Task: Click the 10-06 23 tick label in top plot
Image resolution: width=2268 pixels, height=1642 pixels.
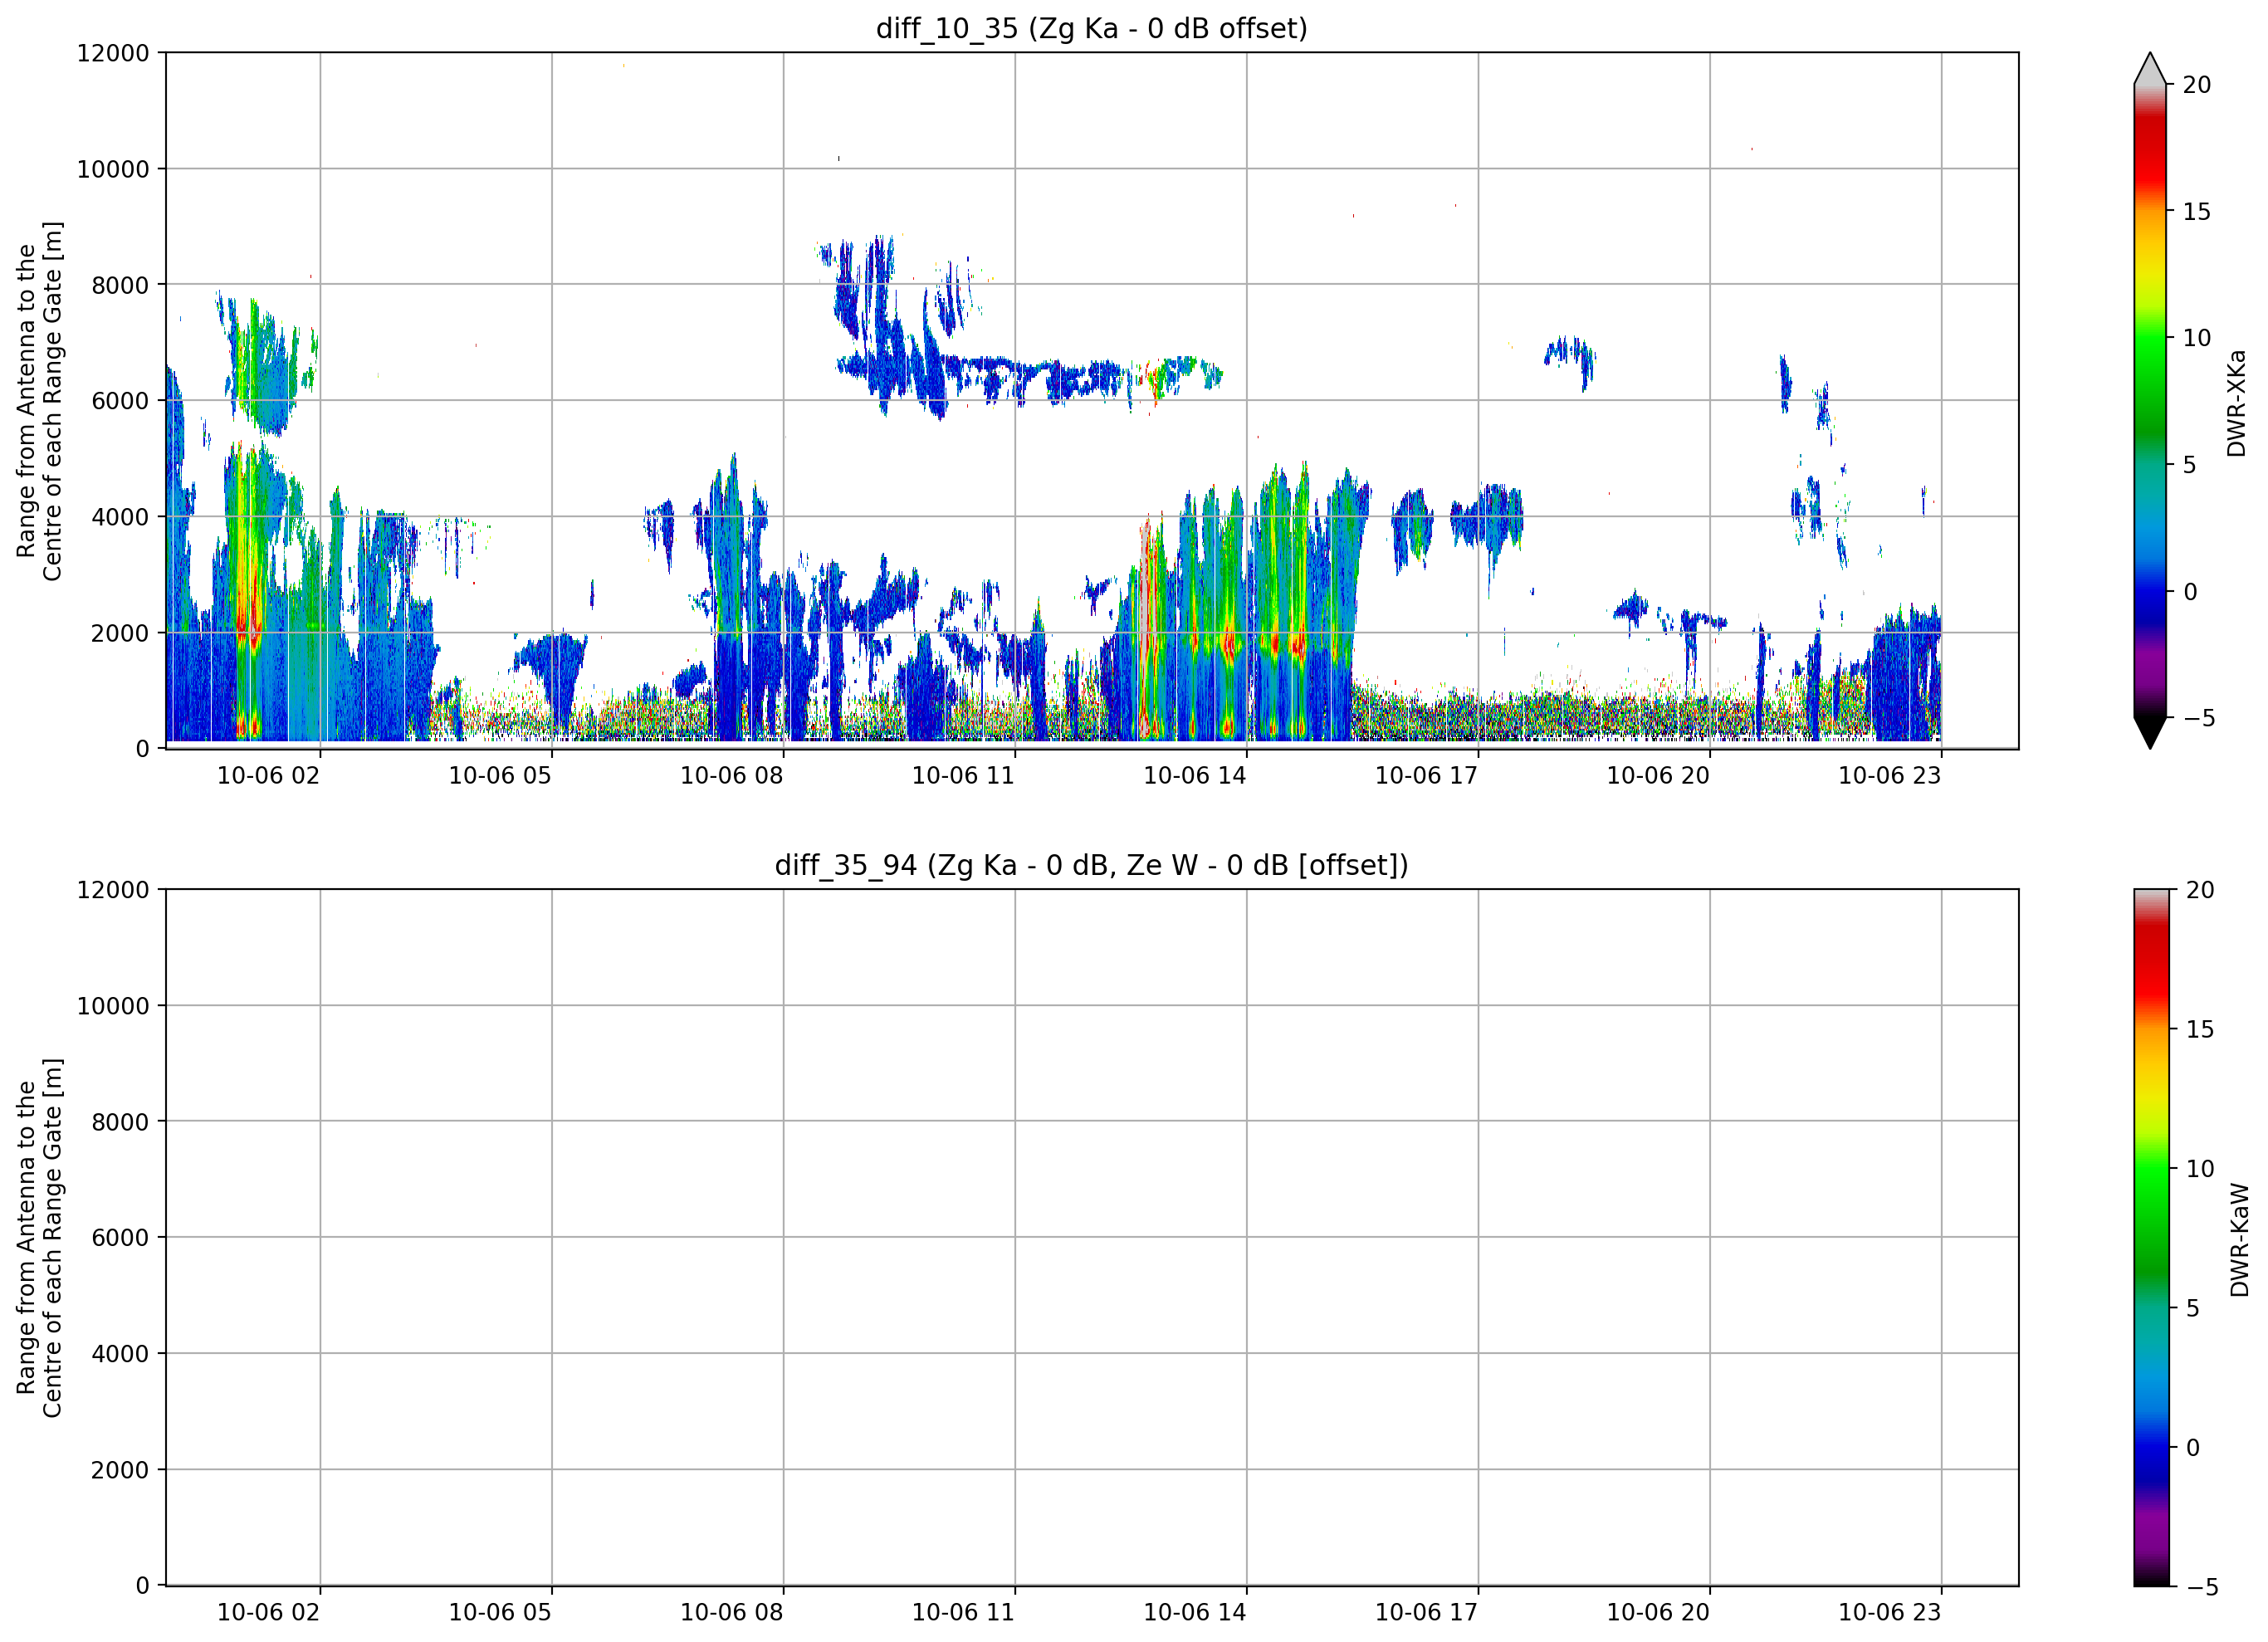Action: click(1889, 775)
